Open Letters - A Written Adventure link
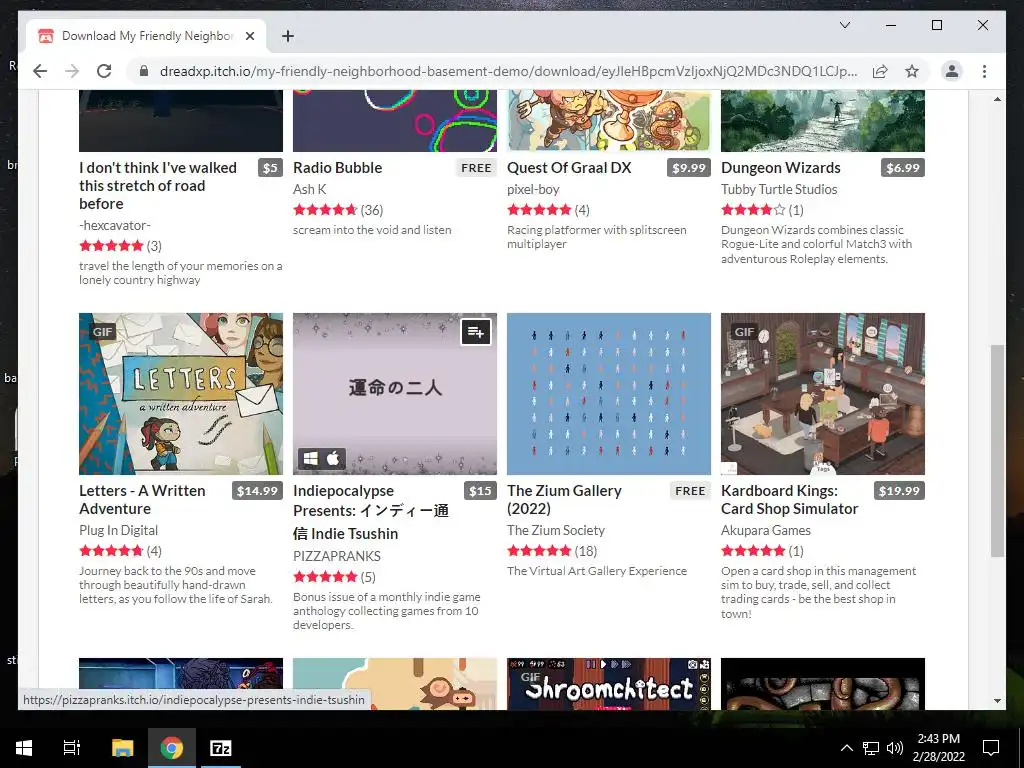The image size is (1024, 768). point(142,500)
